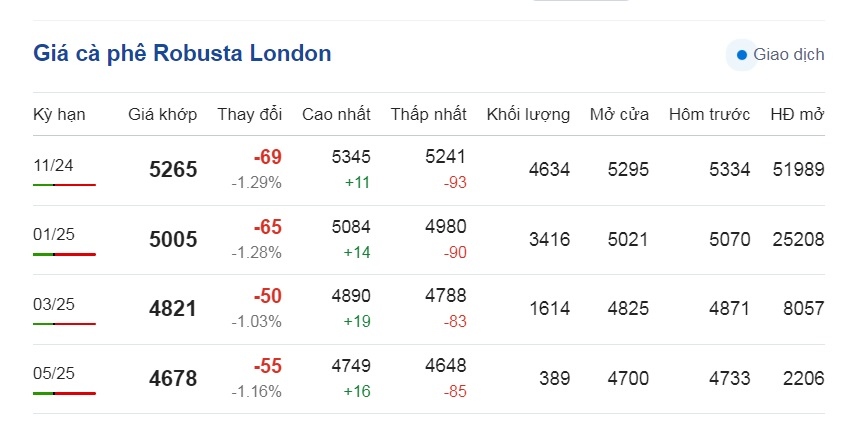Click the Thấp nhất column header

[428, 114]
